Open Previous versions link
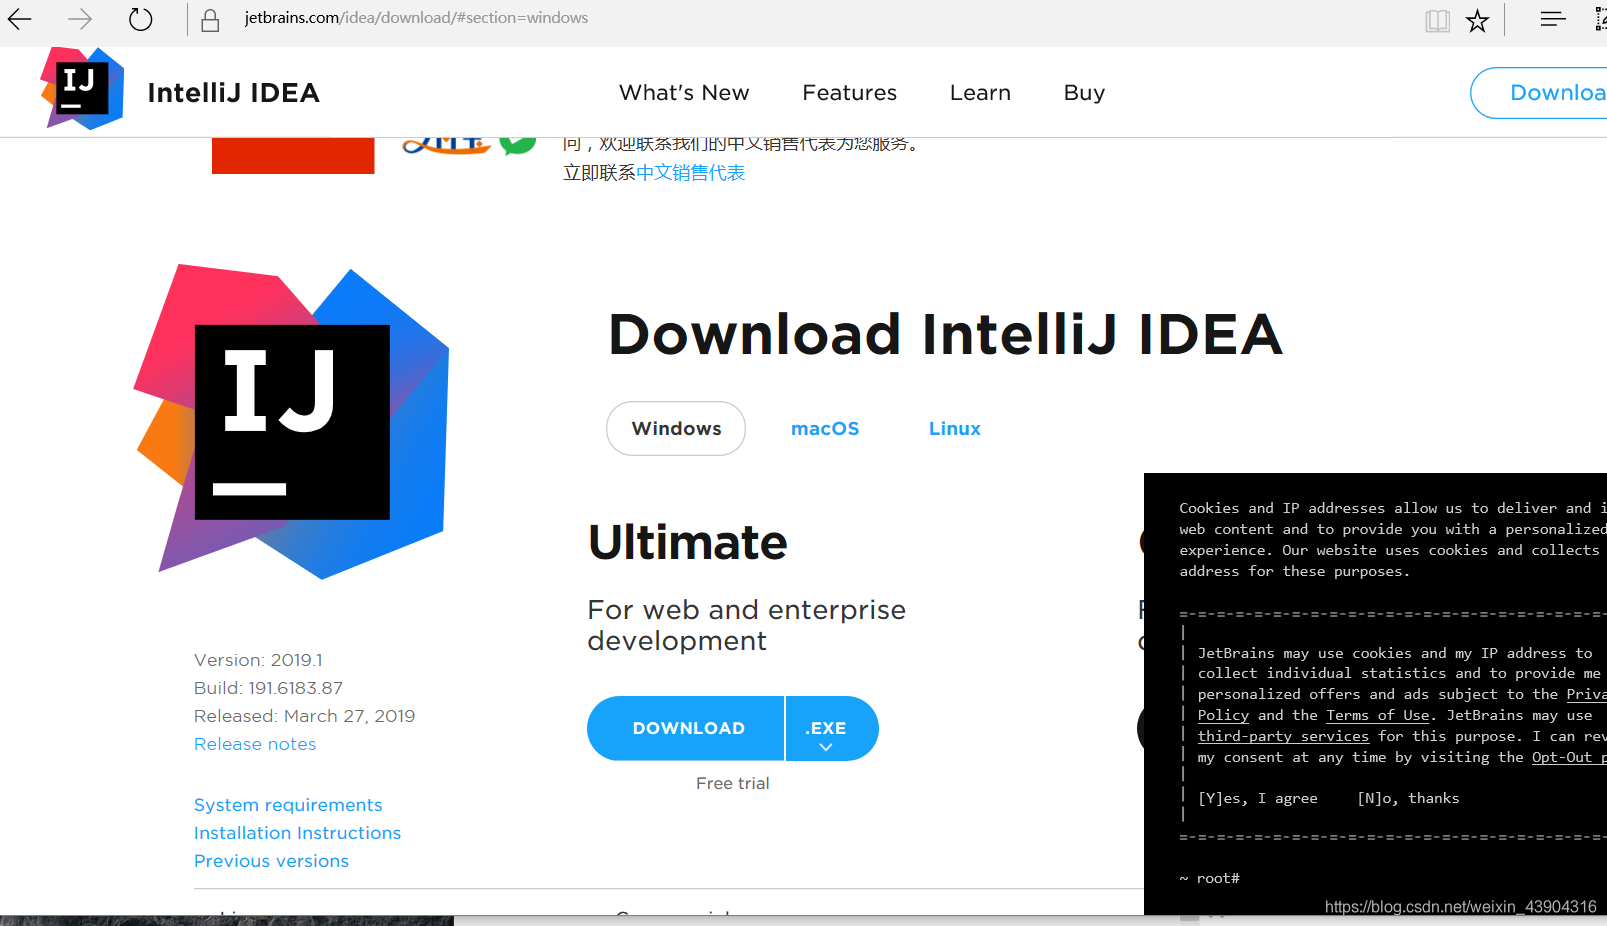The height and width of the screenshot is (926, 1607). click(x=271, y=861)
